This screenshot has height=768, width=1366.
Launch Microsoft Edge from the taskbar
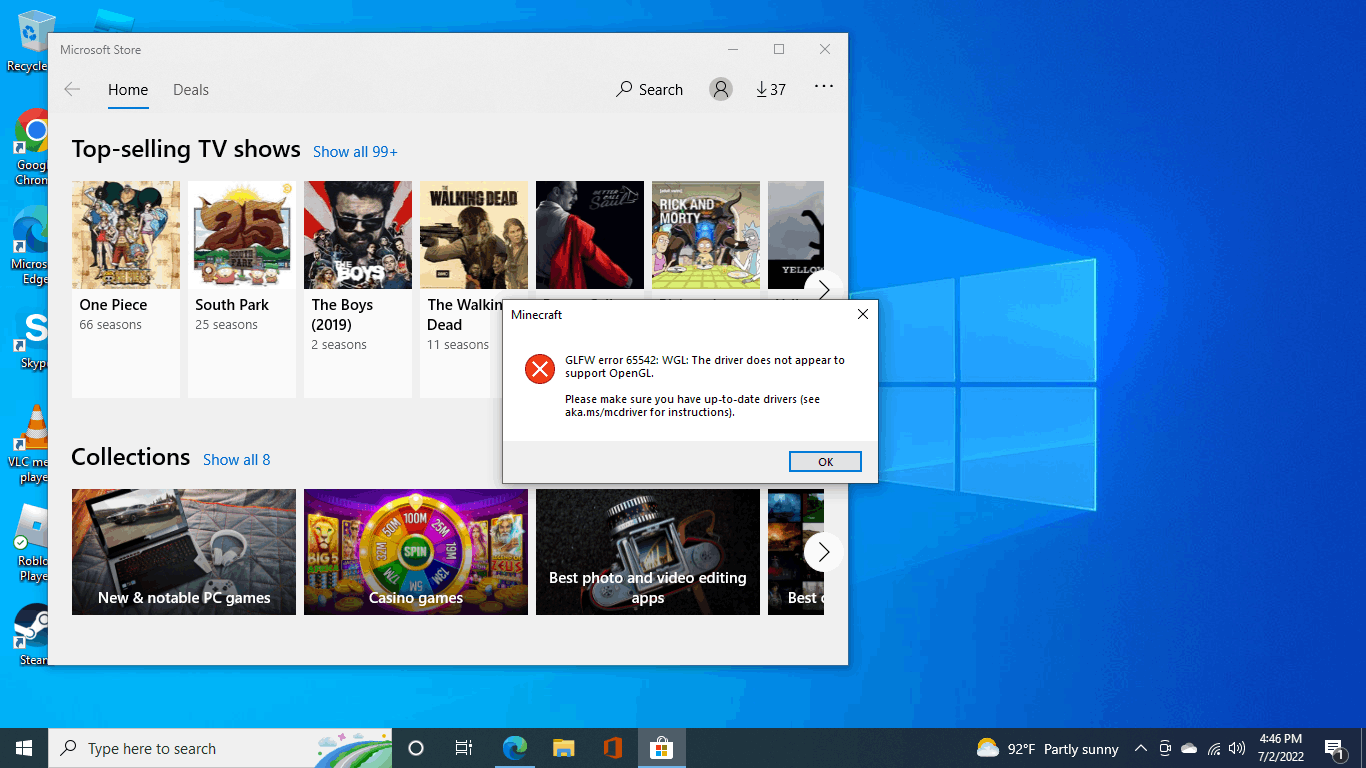coord(515,748)
